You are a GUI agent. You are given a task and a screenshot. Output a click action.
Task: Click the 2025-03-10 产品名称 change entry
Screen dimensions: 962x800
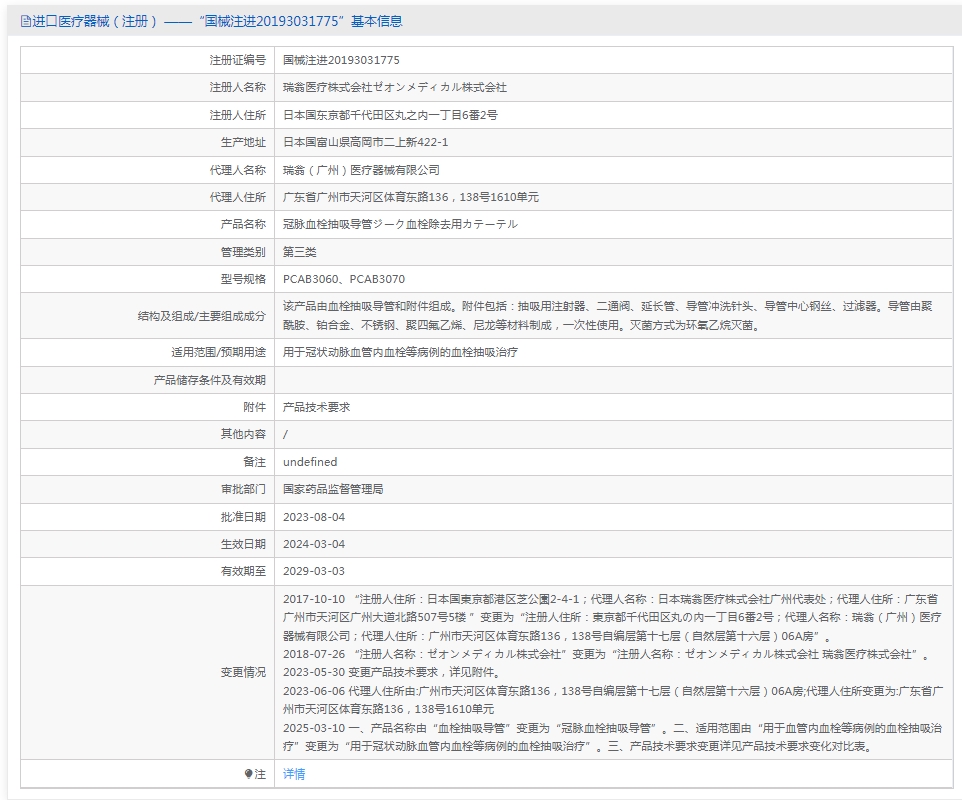pyautogui.click(x=612, y=737)
